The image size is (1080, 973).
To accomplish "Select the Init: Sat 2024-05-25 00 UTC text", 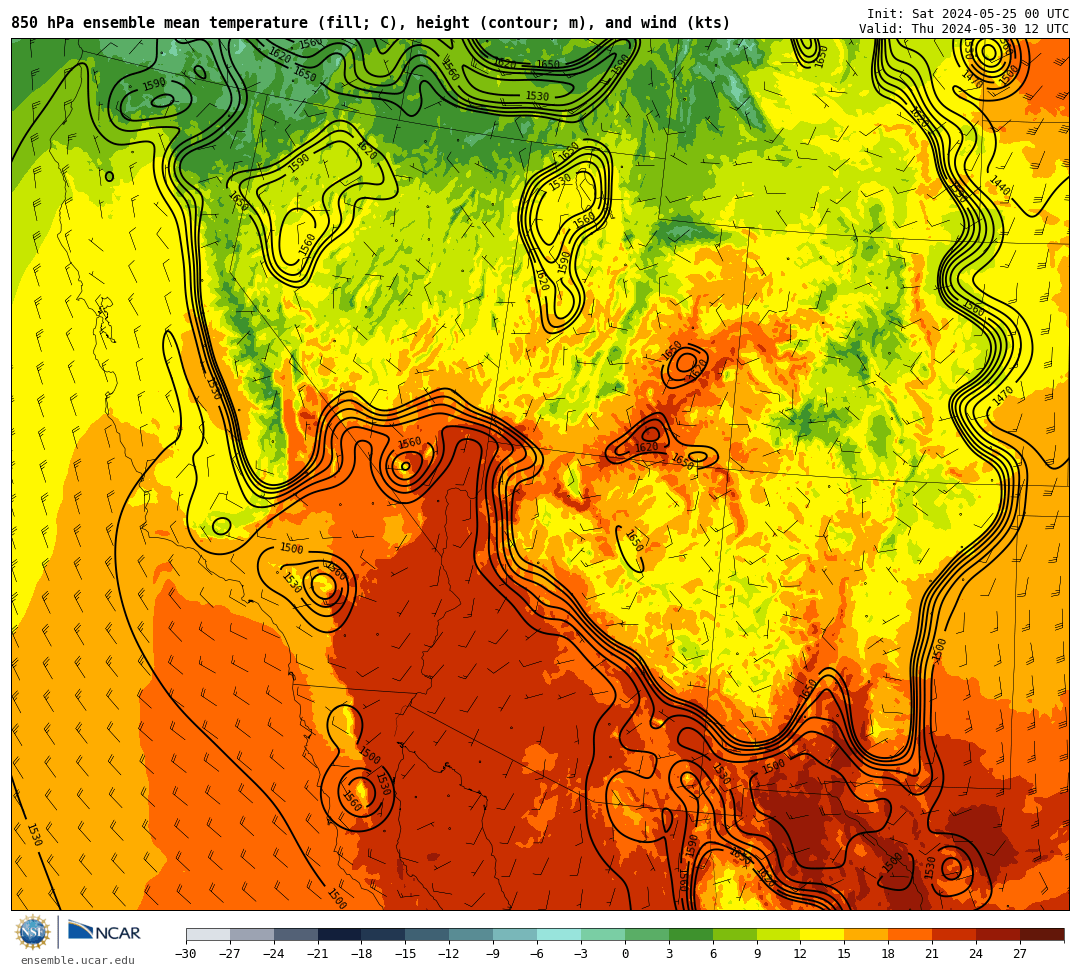I will (x=968, y=14).
